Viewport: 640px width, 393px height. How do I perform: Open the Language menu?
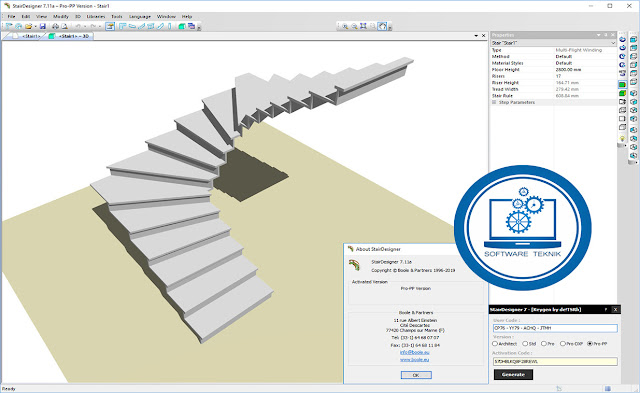click(140, 17)
